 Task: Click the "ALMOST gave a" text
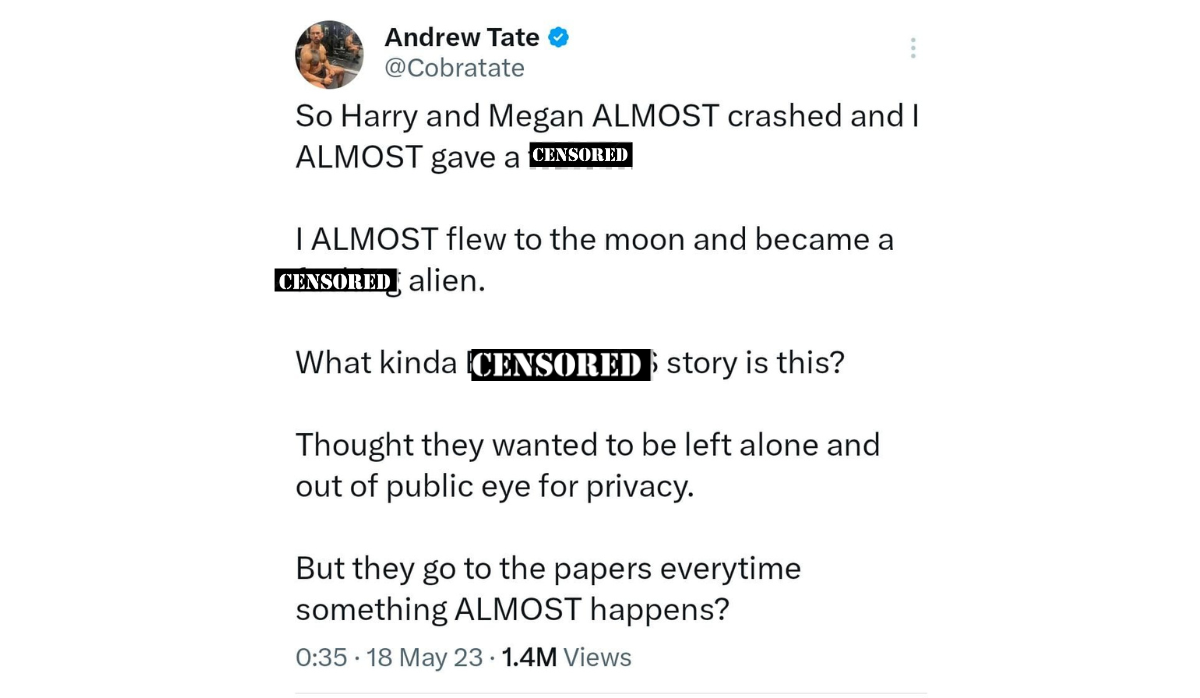pos(408,157)
